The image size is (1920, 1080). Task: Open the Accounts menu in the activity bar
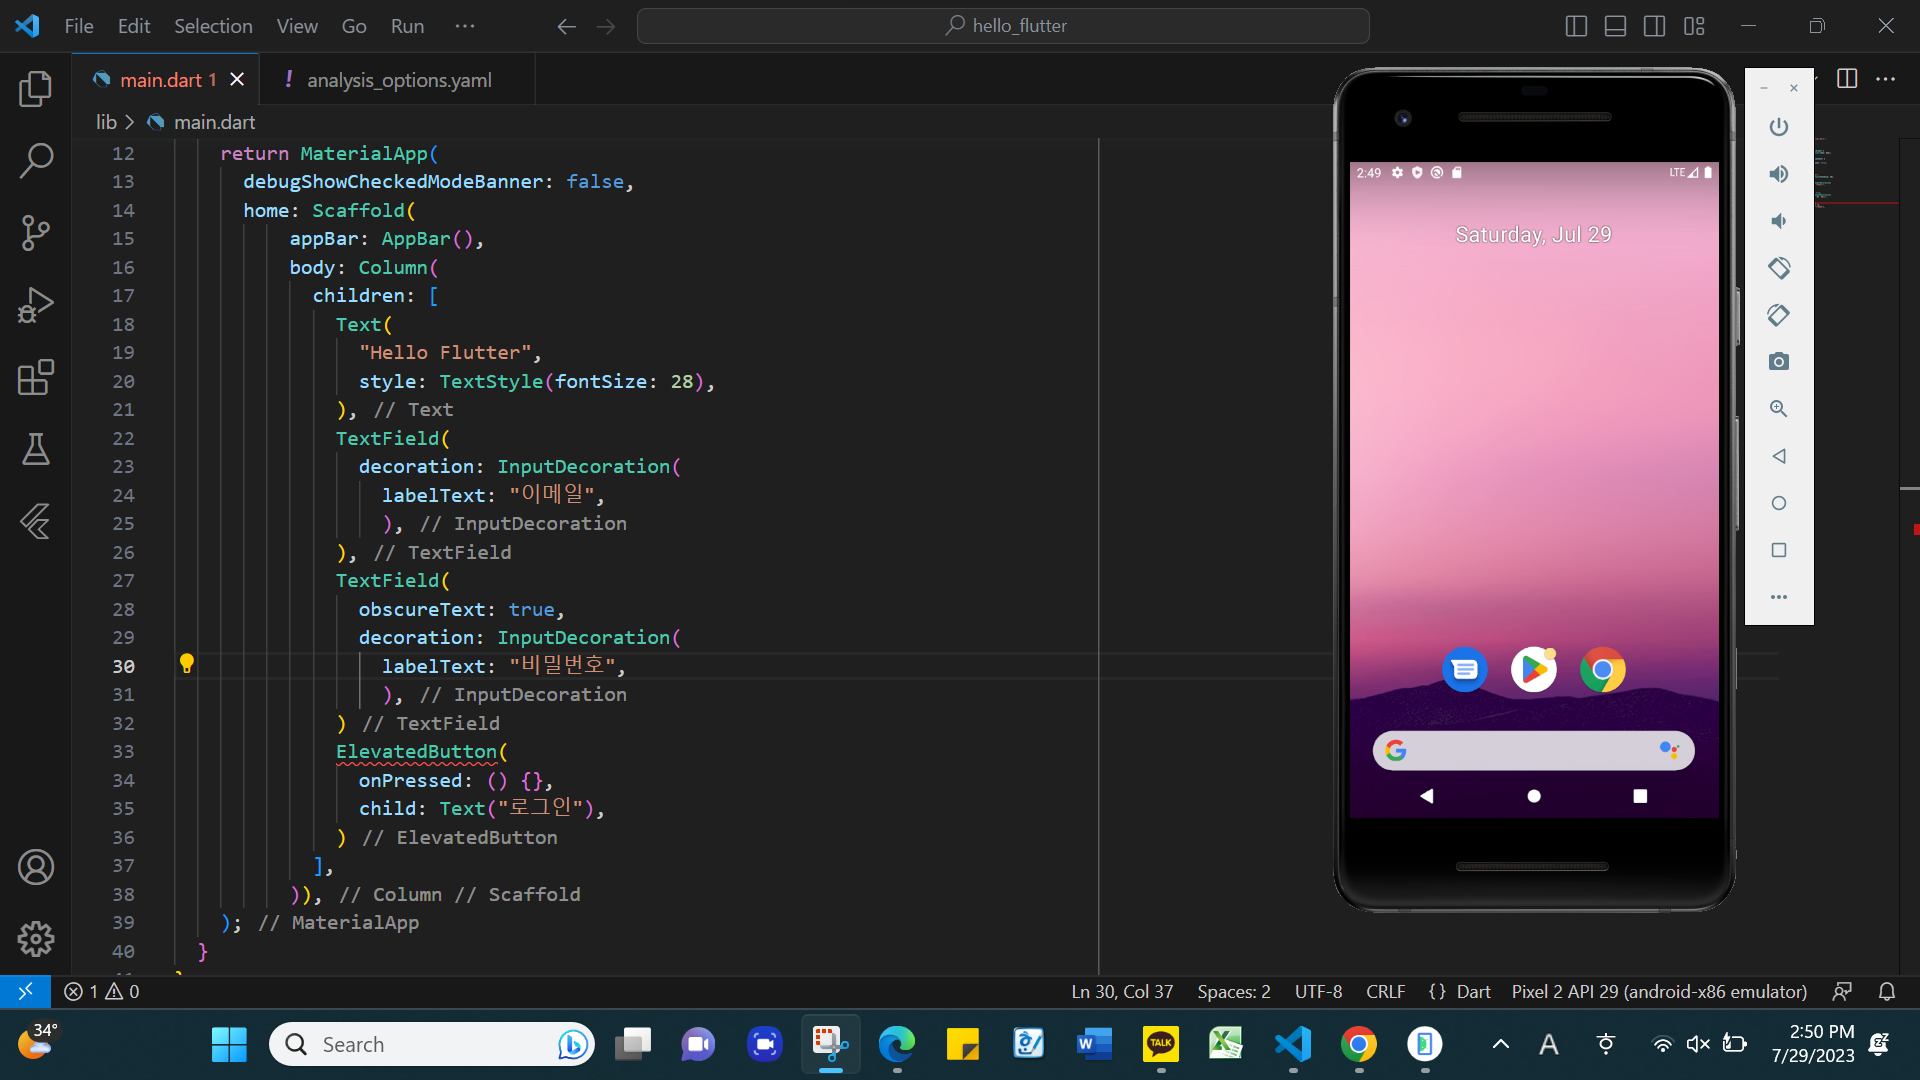[x=36, y=867]
